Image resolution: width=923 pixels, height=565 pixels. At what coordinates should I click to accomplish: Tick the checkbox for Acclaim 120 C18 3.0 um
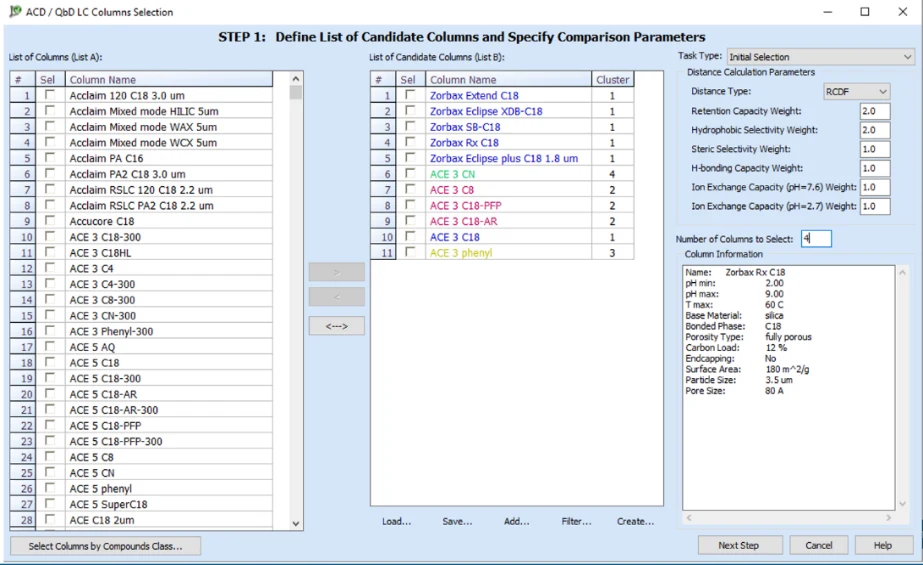(x=50, y=94)
